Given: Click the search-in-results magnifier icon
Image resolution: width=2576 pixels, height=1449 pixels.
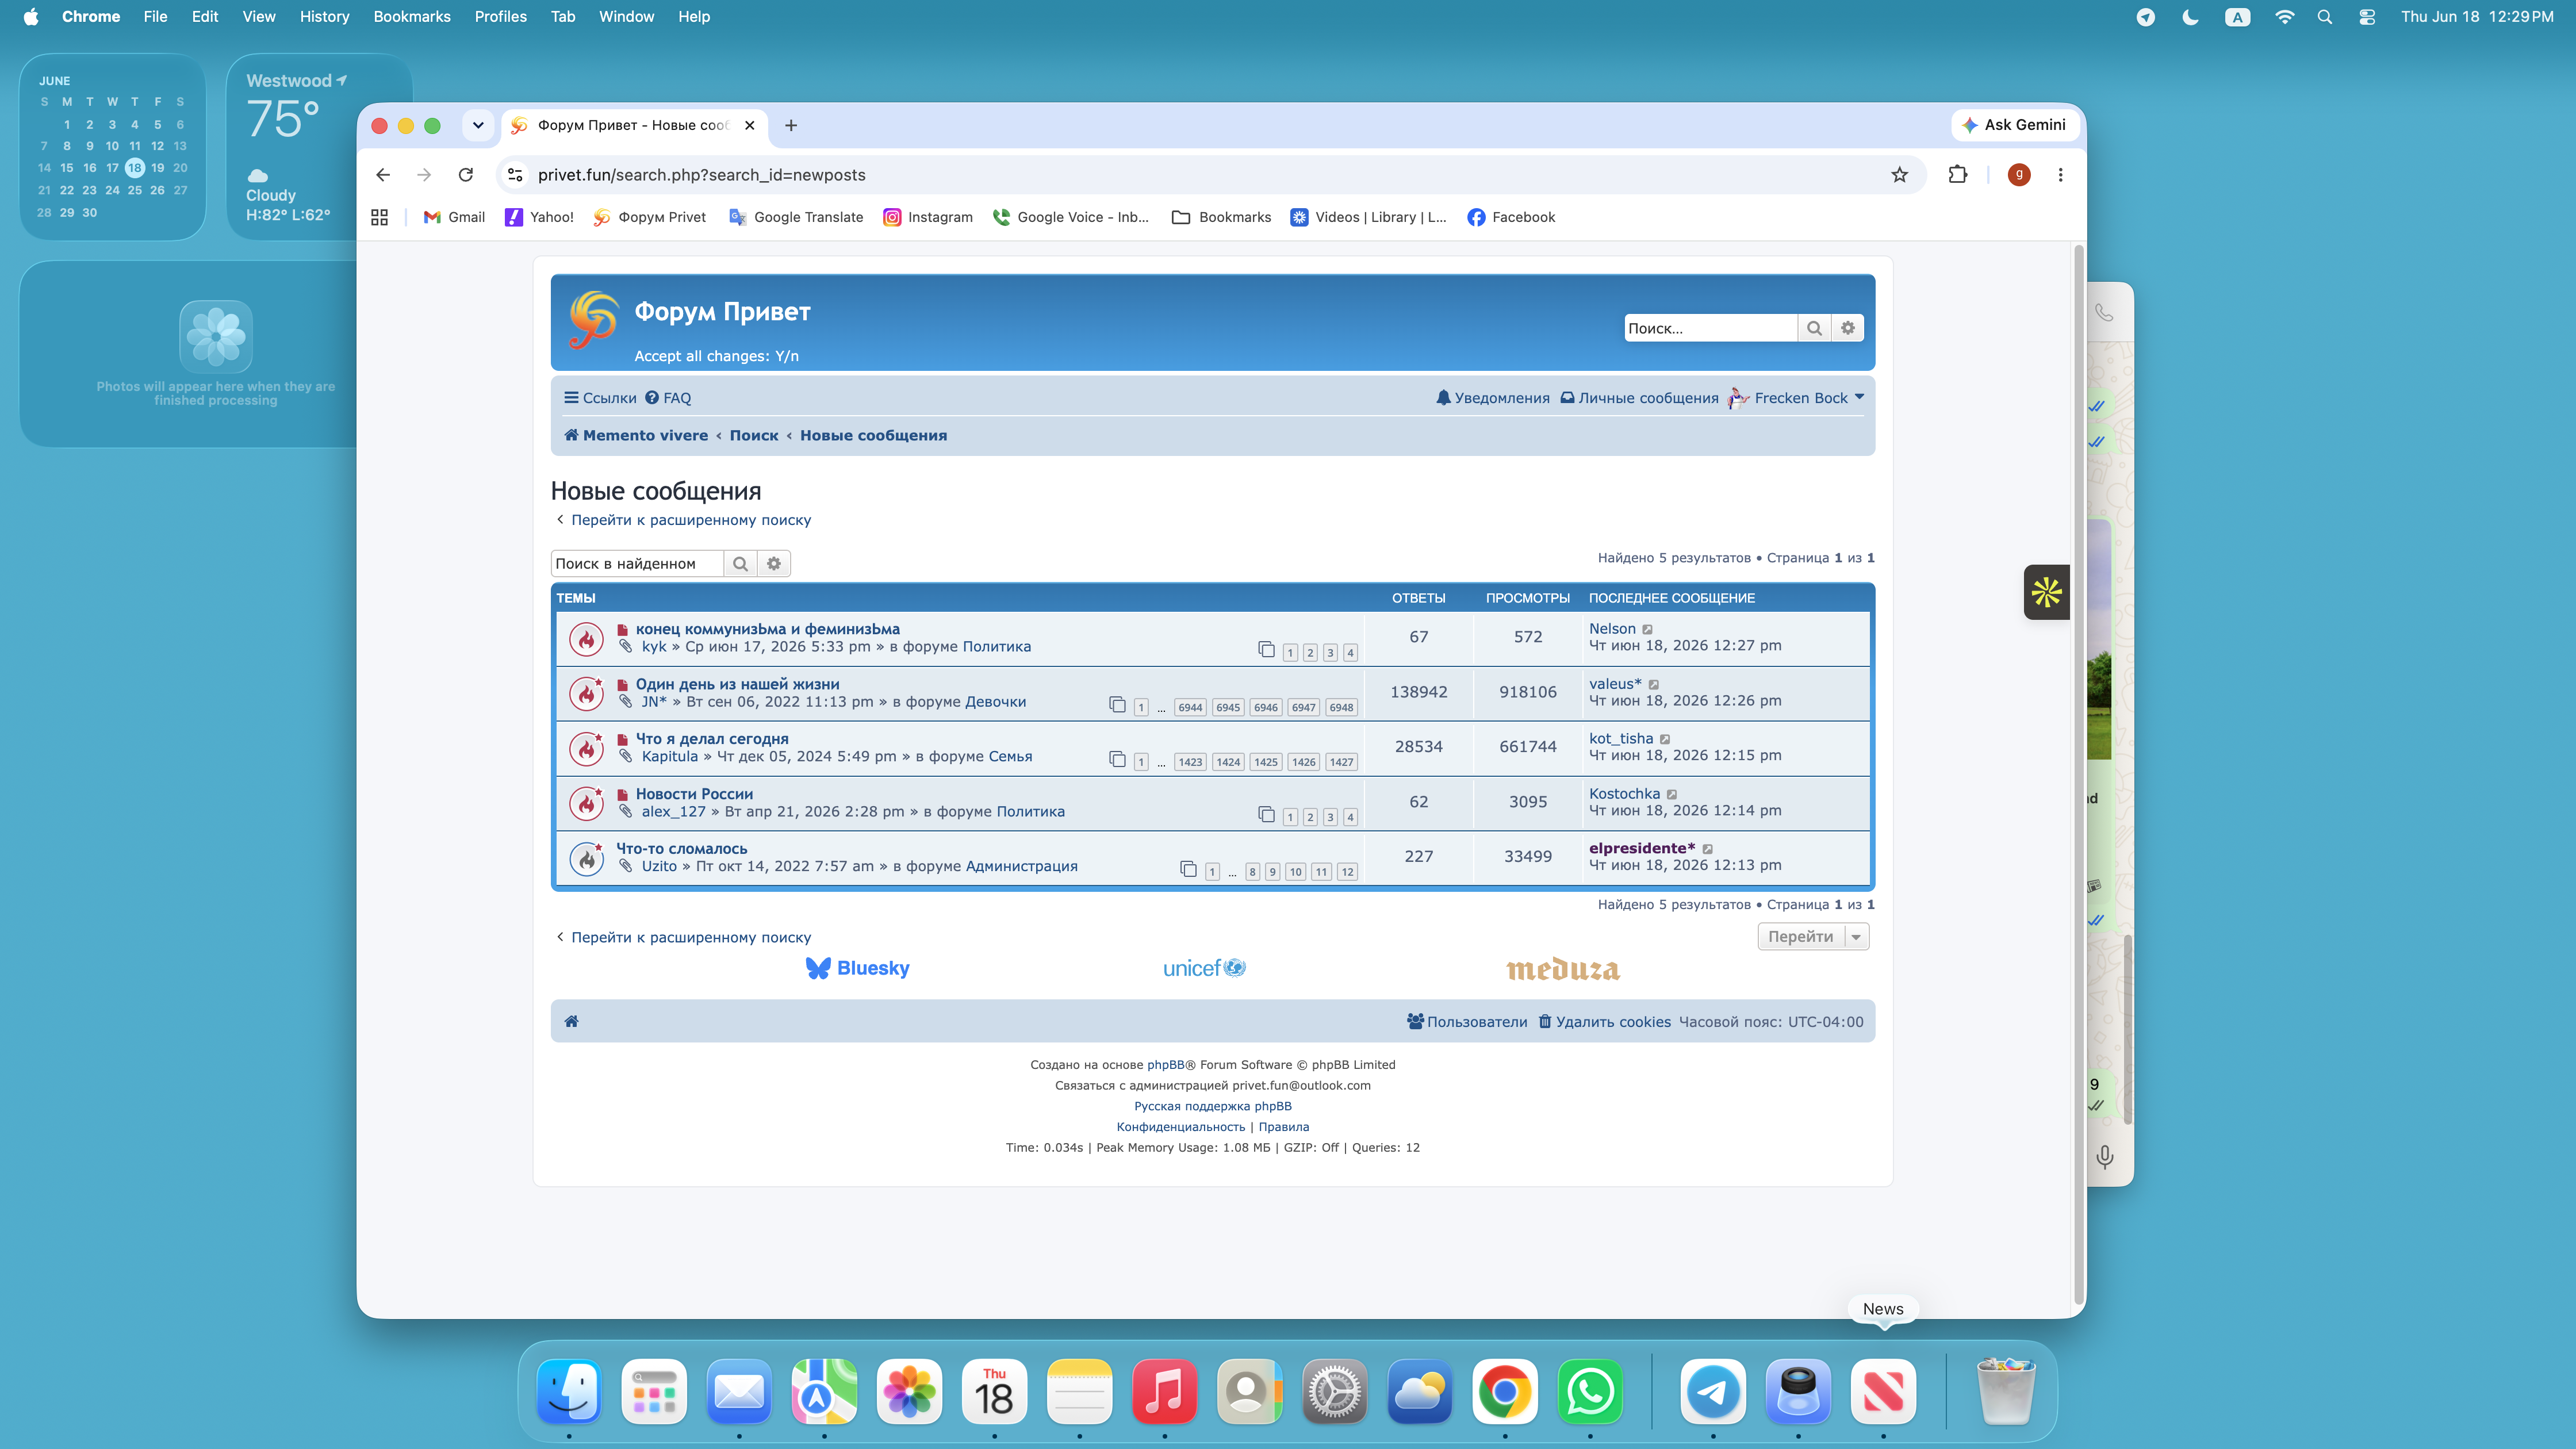Looking at the screenshot, I should (740, 564).
